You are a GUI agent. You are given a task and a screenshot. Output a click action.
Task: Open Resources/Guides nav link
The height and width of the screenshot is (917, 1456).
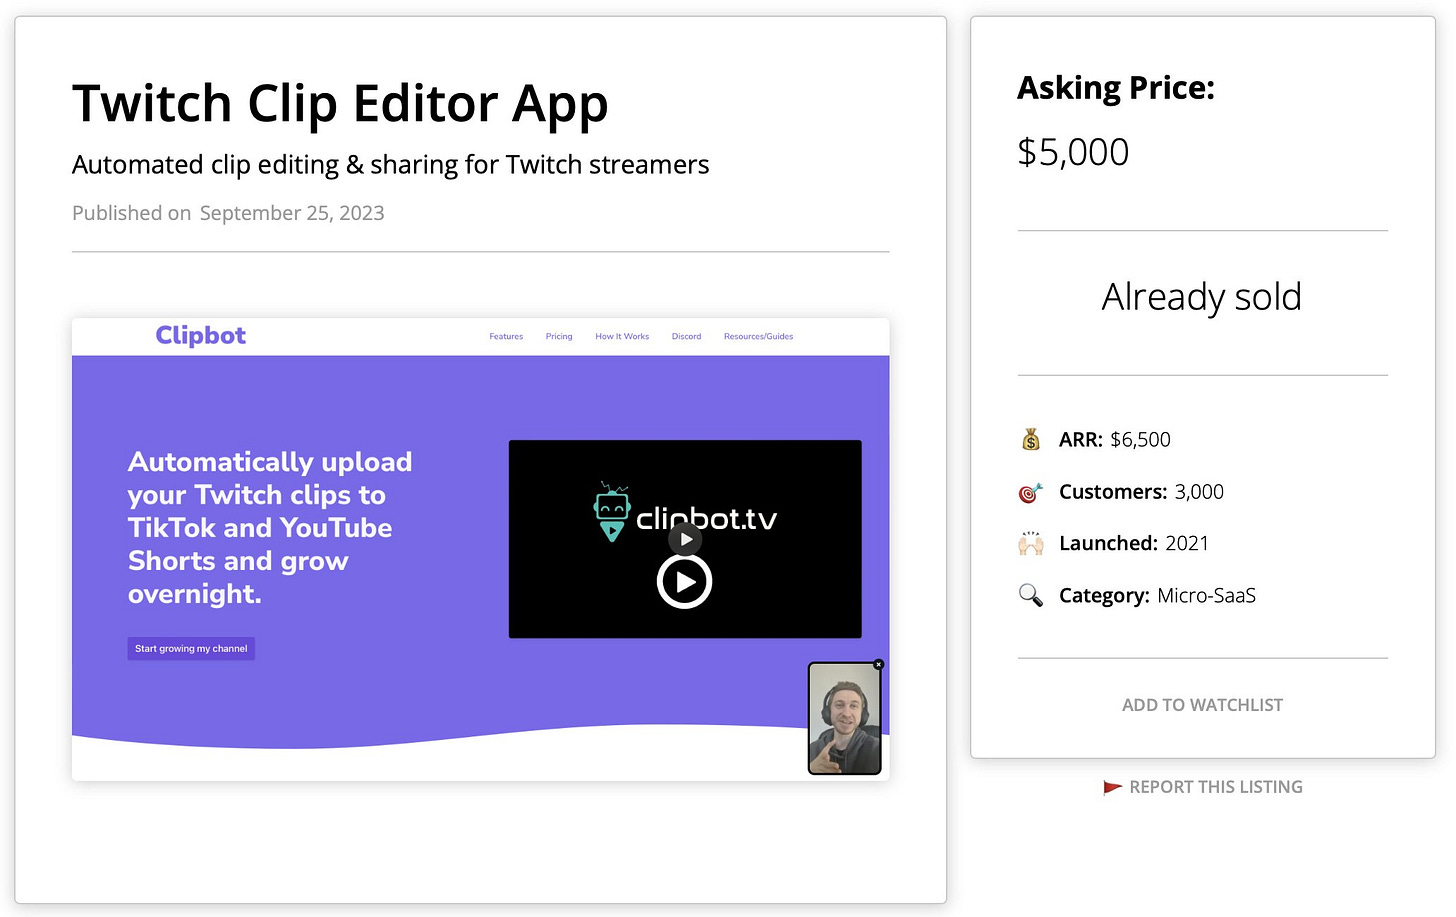pos(758,336)
